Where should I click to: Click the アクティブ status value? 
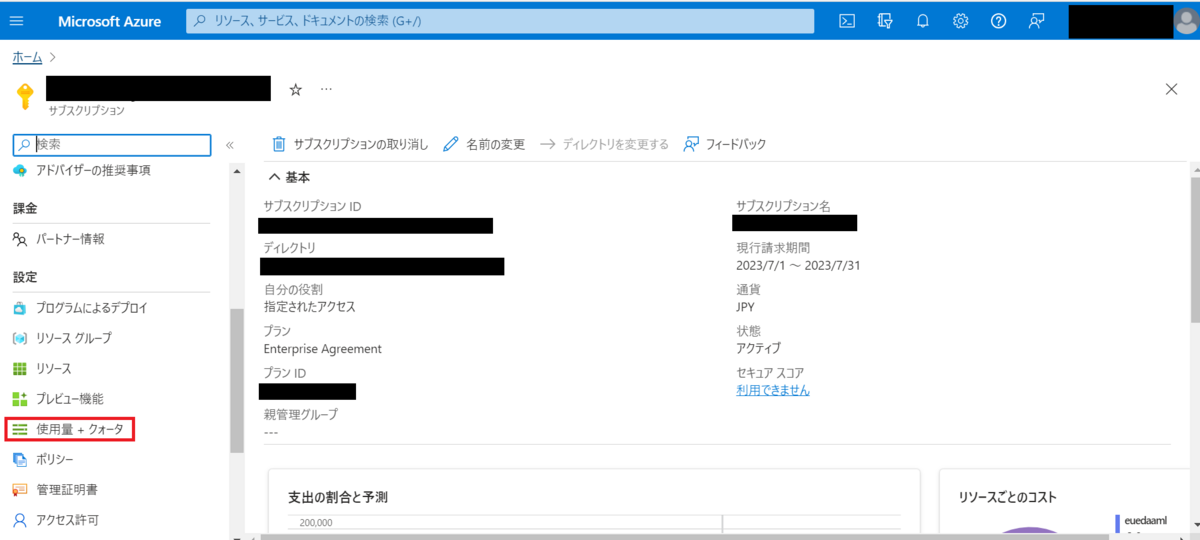tap(758, 348)
